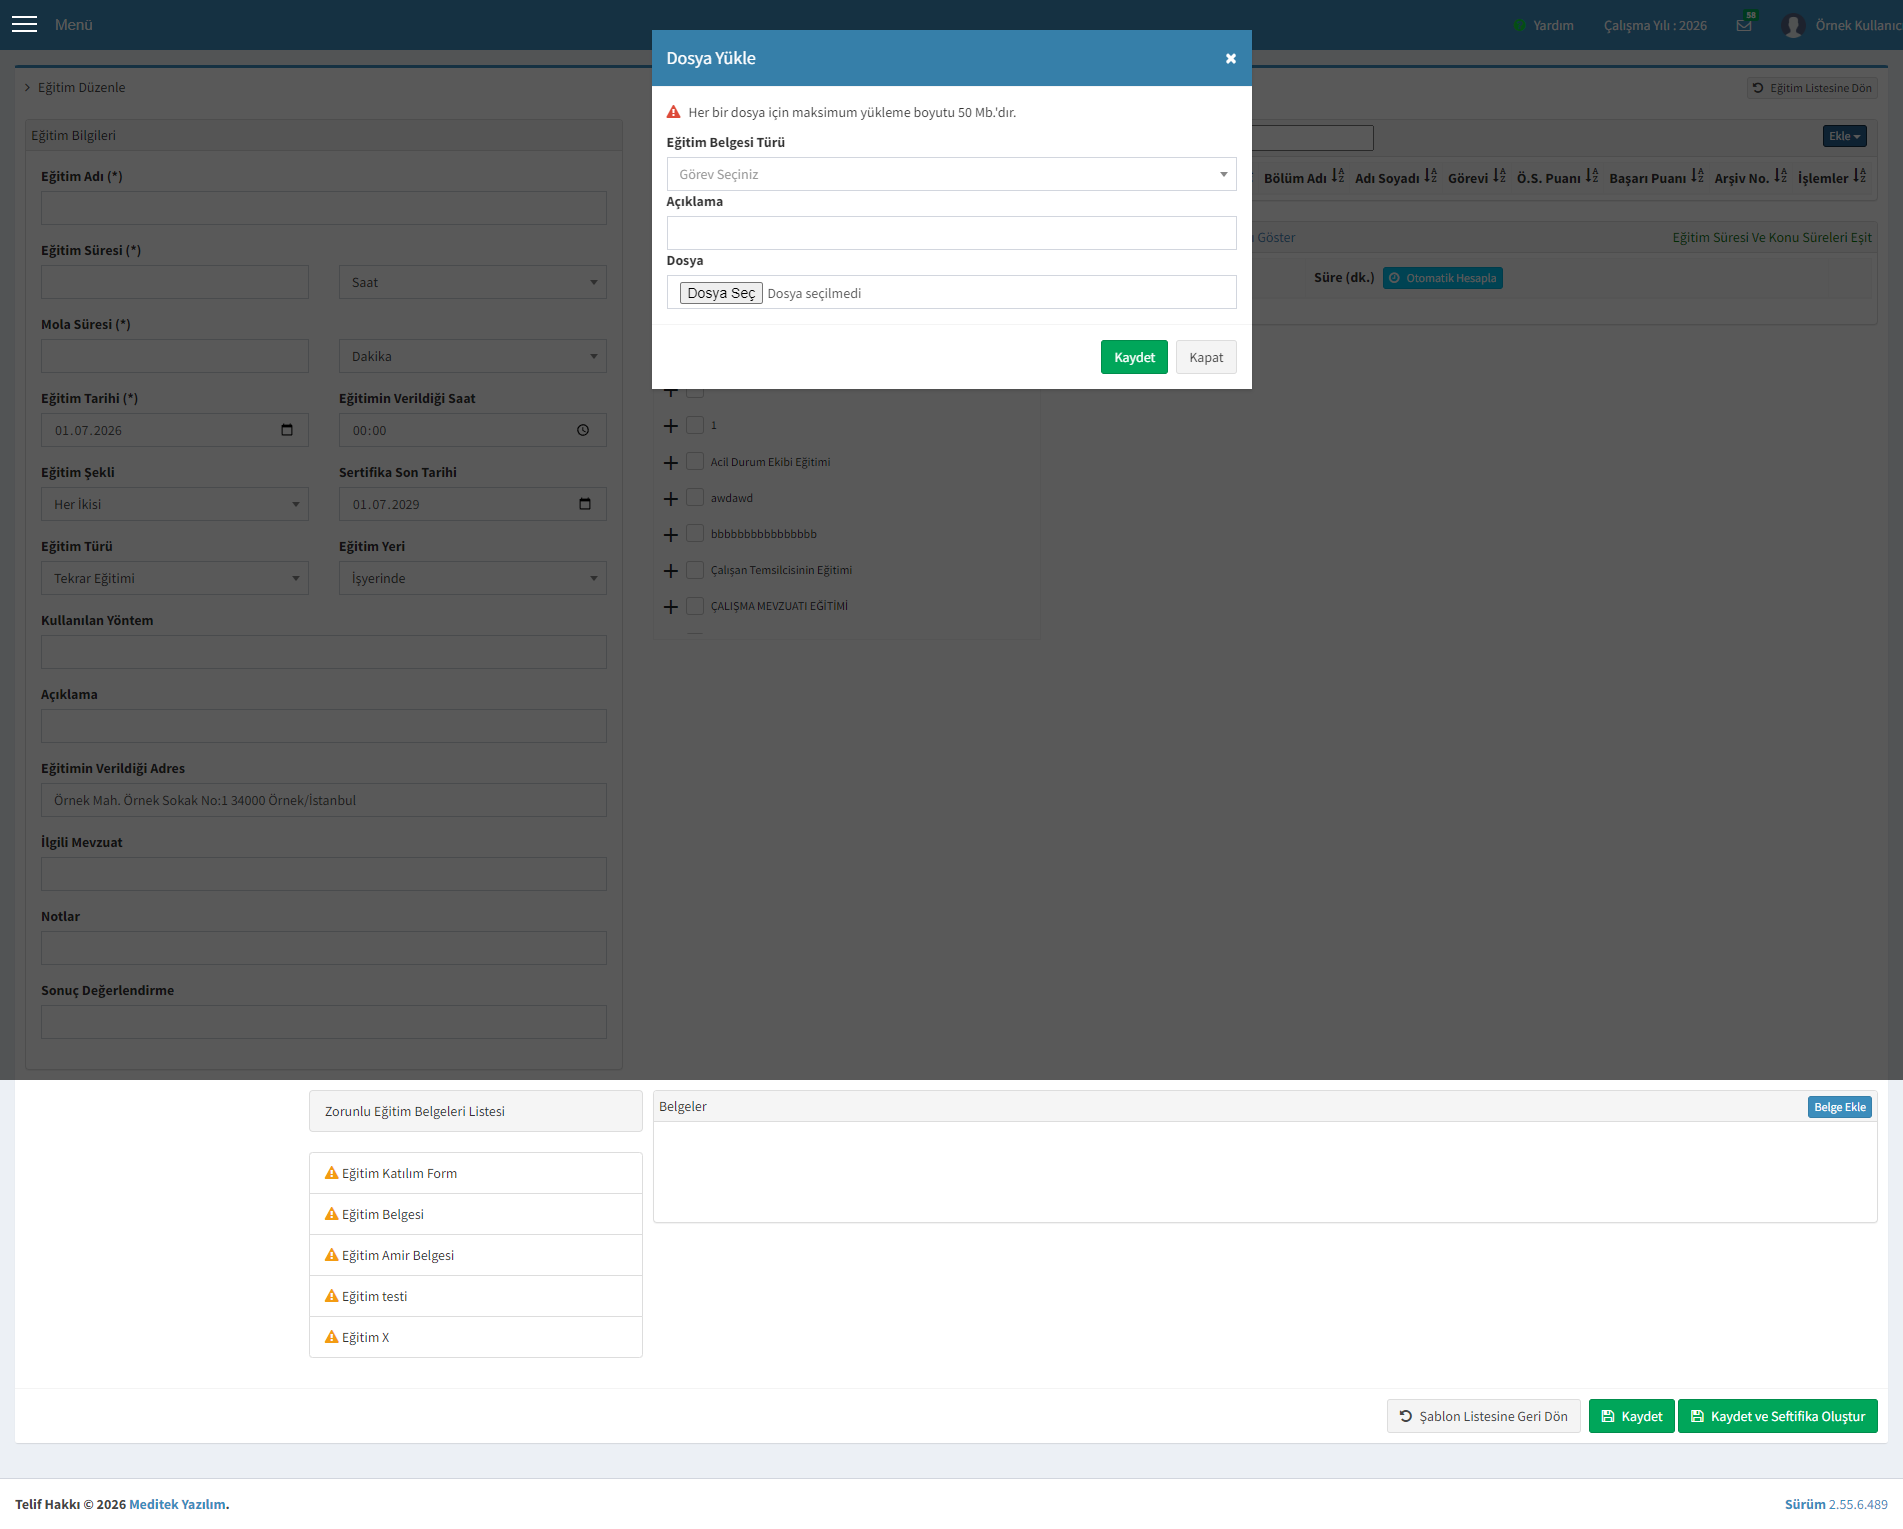Click Eğitim Listesine Dön button
Screen dimensions: 1903x1529
tap(1812, 88)
